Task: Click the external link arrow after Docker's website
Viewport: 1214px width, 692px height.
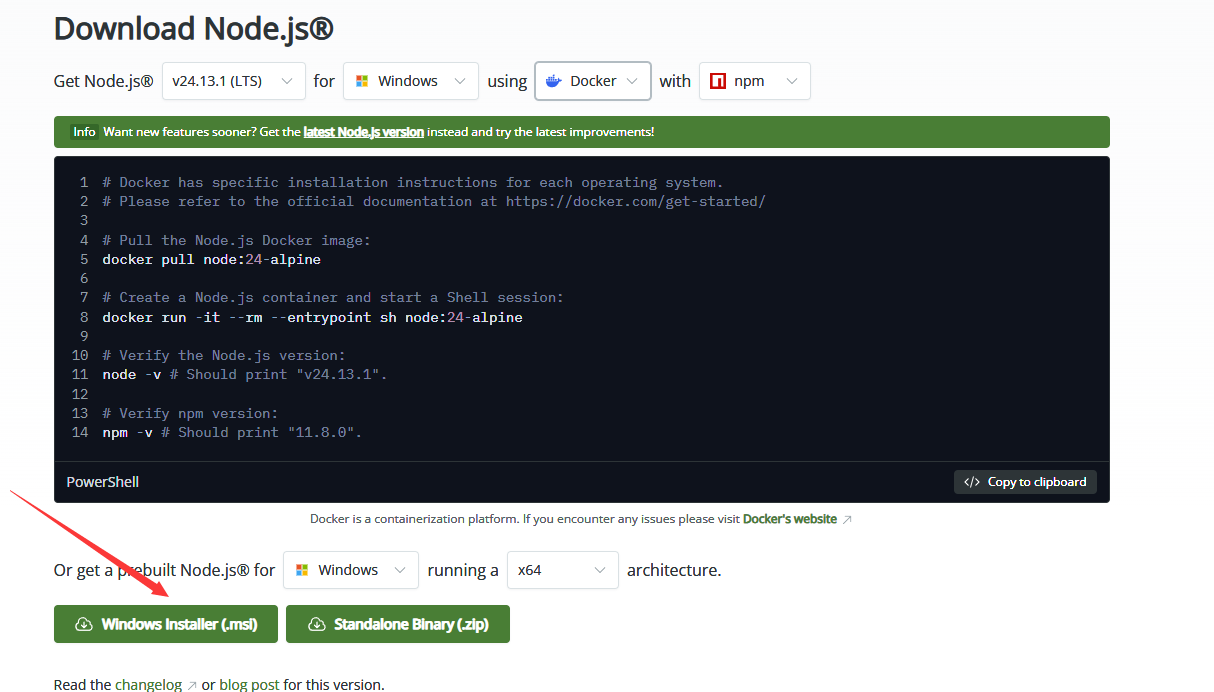Action: [847, 520]
